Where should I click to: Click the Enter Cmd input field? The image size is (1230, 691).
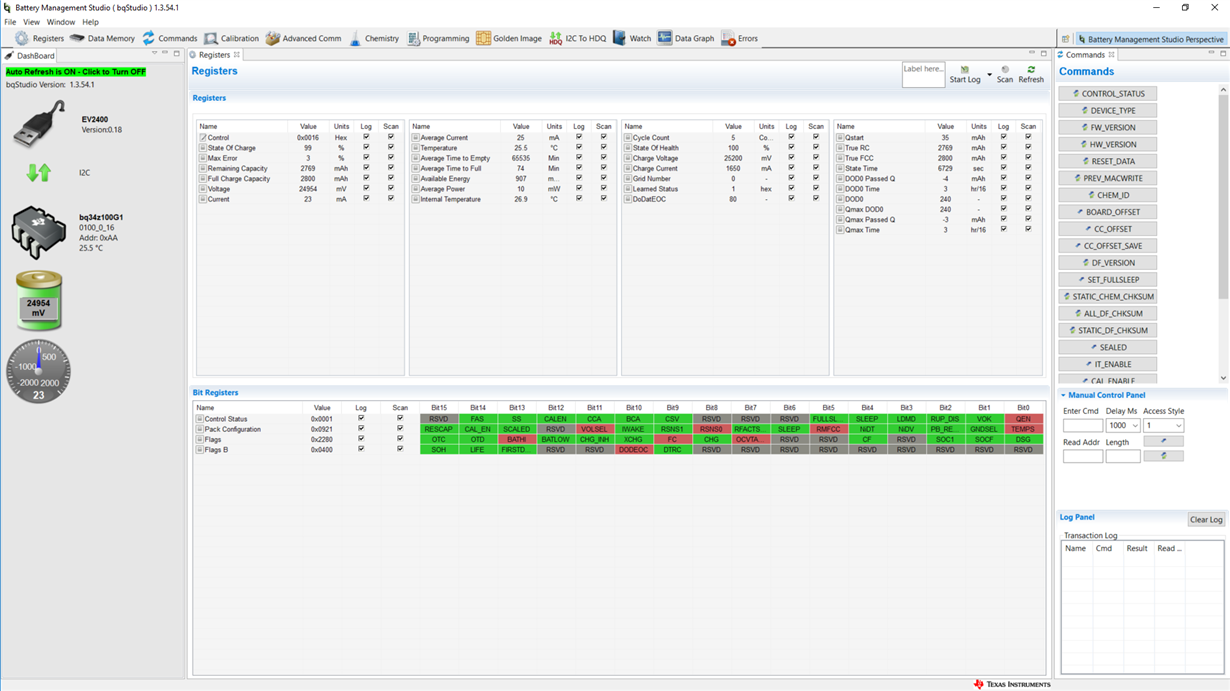click(x=1082, y=426)
